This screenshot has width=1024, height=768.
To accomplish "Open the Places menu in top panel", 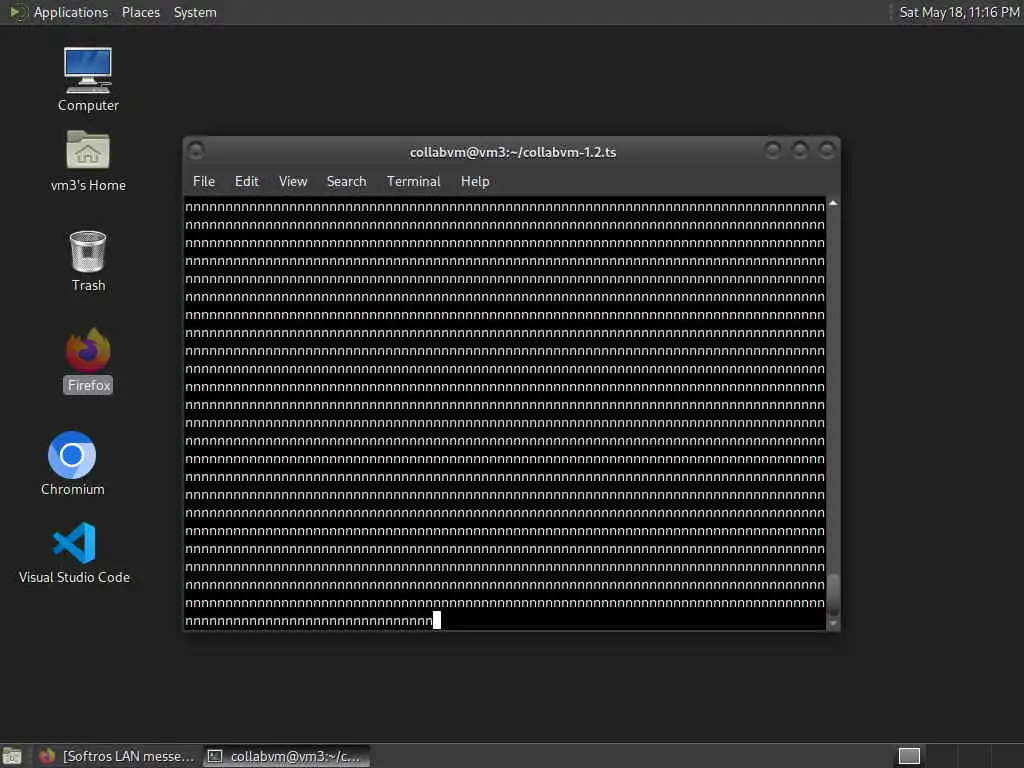I will pyautogui.click(x=140, y=12).
